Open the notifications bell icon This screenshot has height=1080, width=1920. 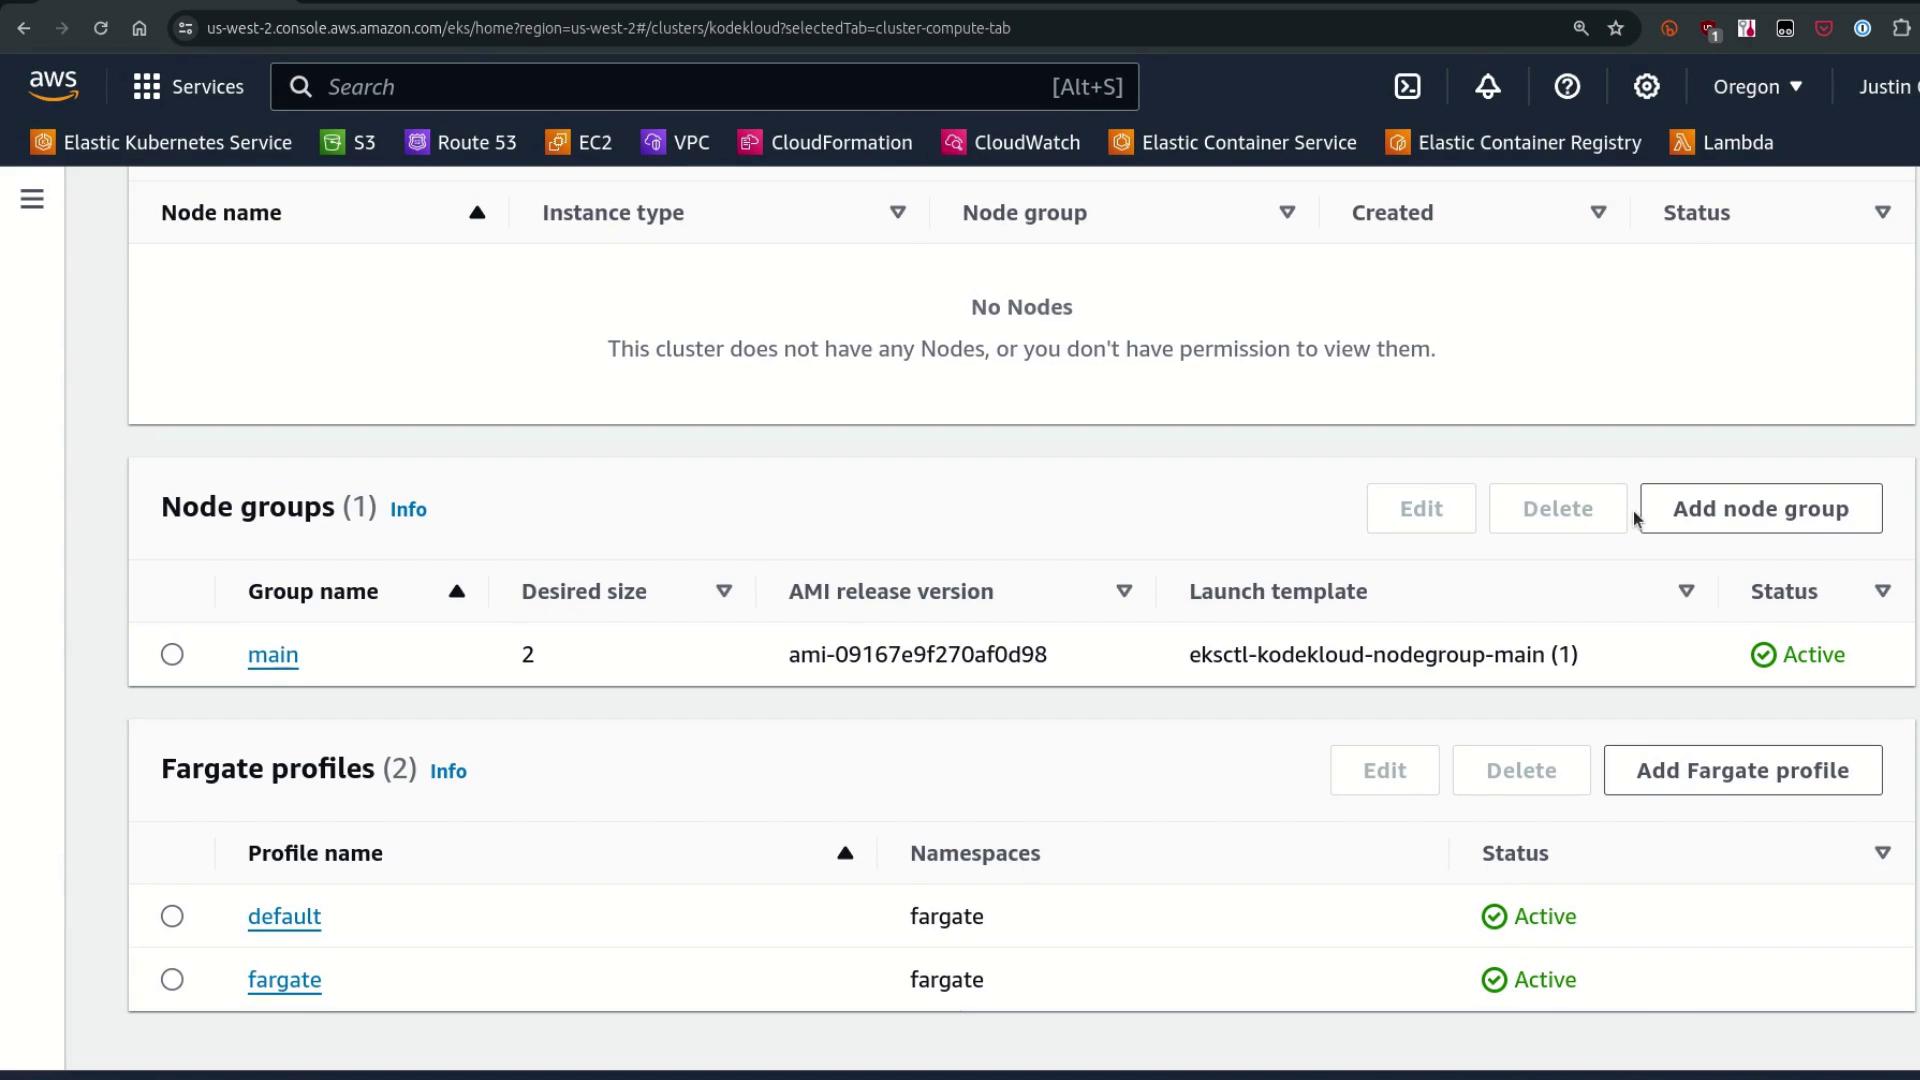pos(1487,87)
